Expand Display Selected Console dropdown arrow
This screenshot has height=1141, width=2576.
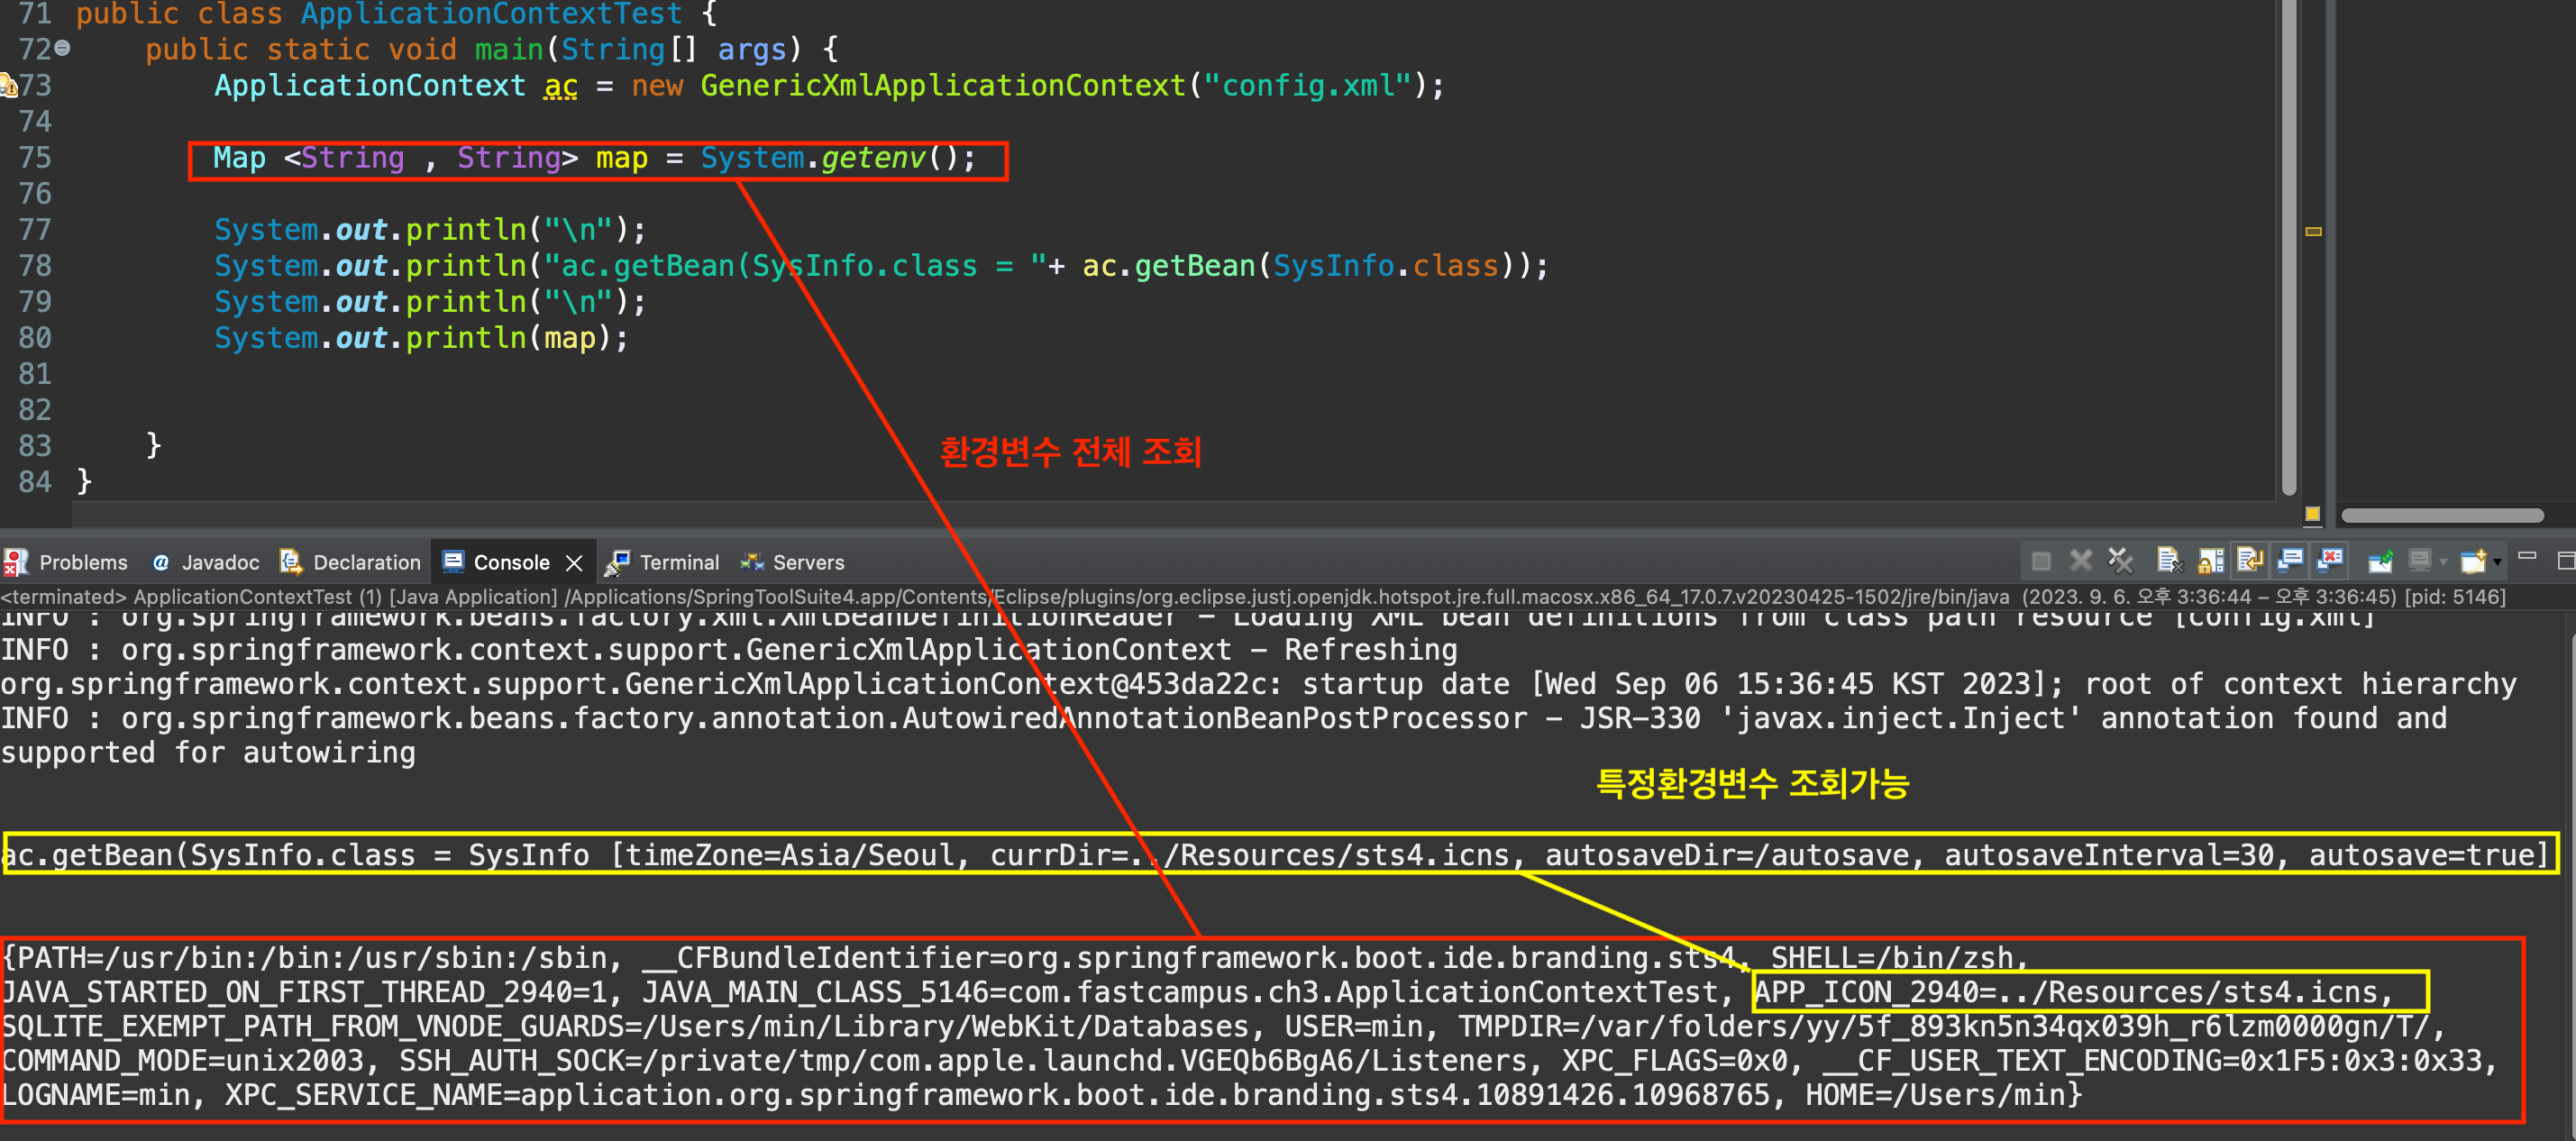coord(2443,563)
